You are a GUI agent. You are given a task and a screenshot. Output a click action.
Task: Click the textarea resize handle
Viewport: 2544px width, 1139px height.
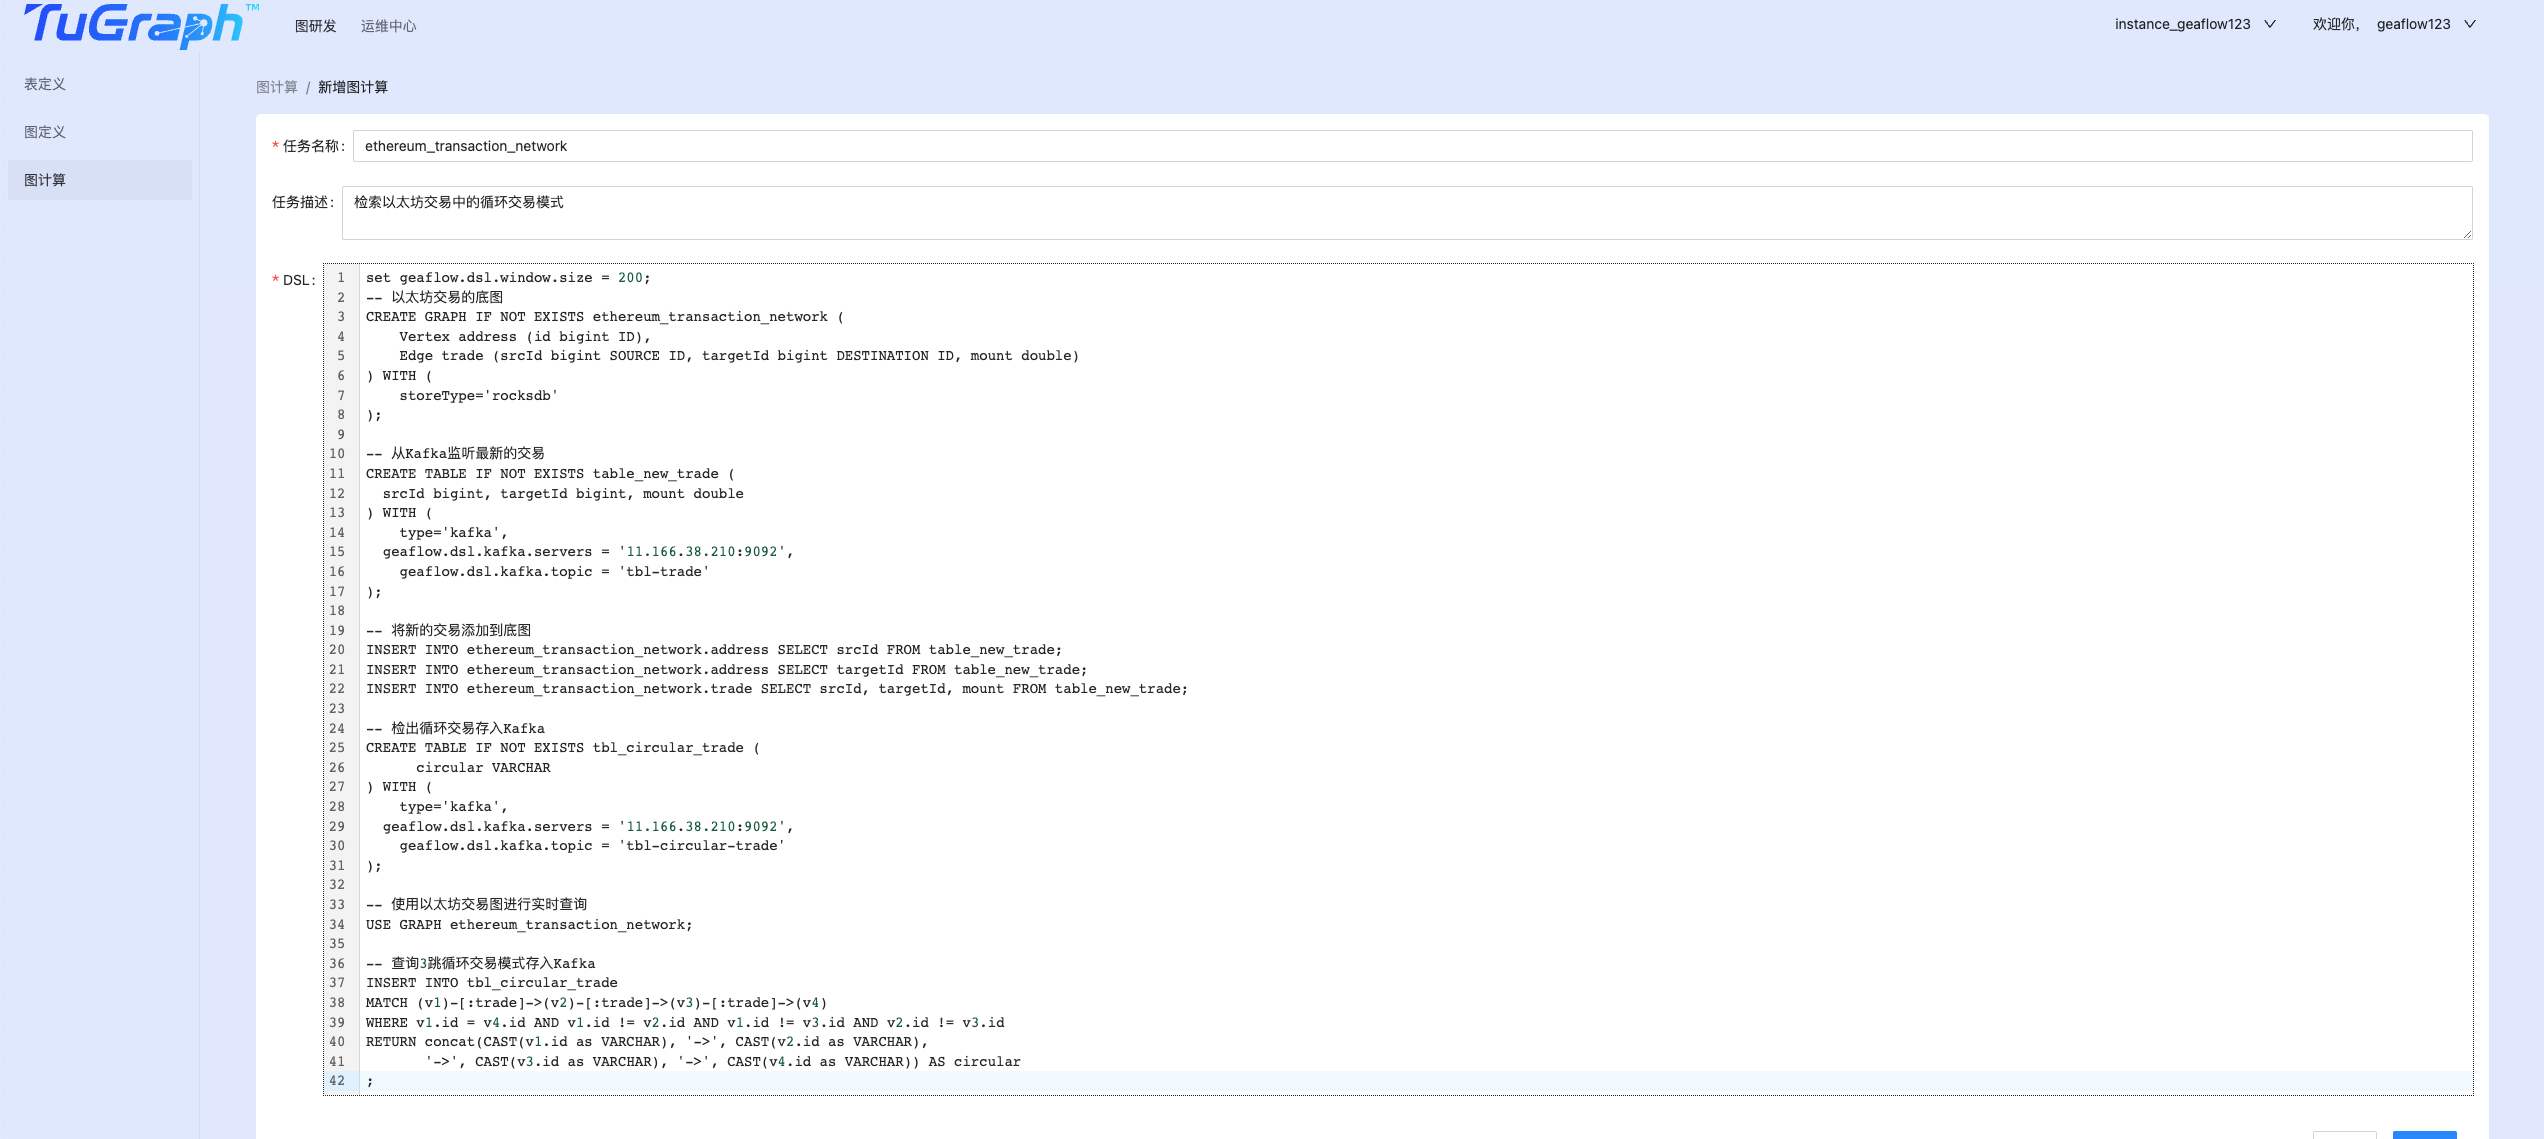(2466, 234)
